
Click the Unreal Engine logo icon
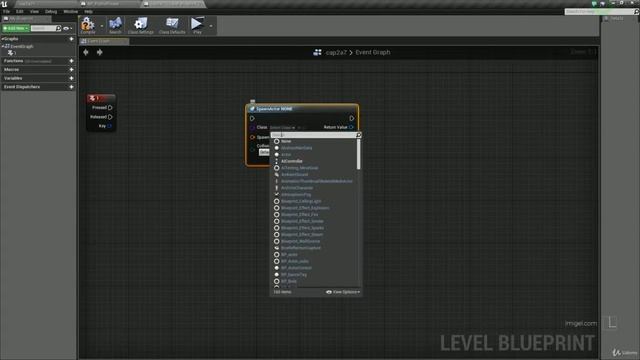4,4
